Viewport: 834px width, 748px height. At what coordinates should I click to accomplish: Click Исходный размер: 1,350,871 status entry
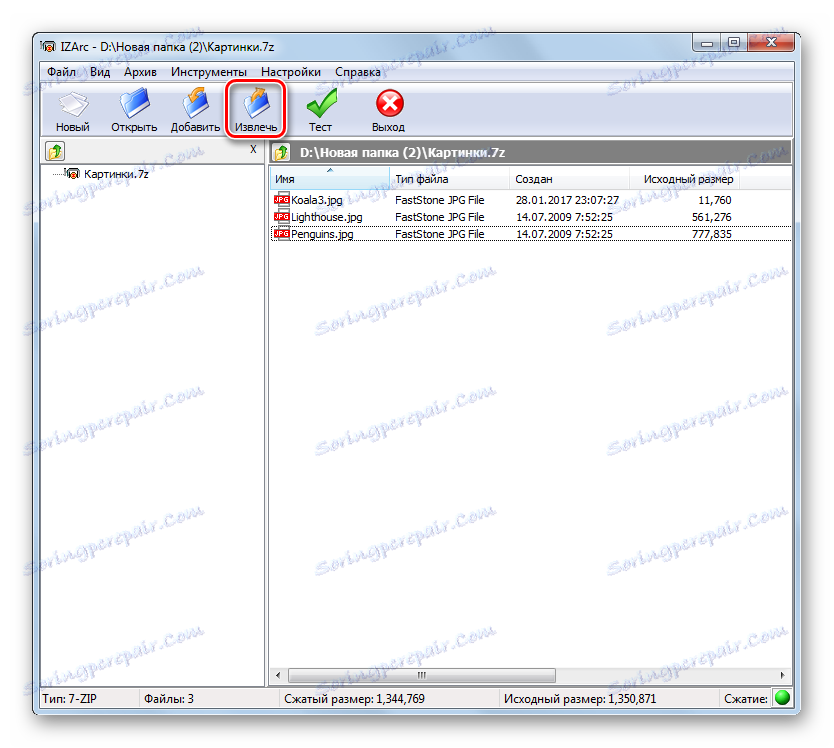[x=580, y=699]
